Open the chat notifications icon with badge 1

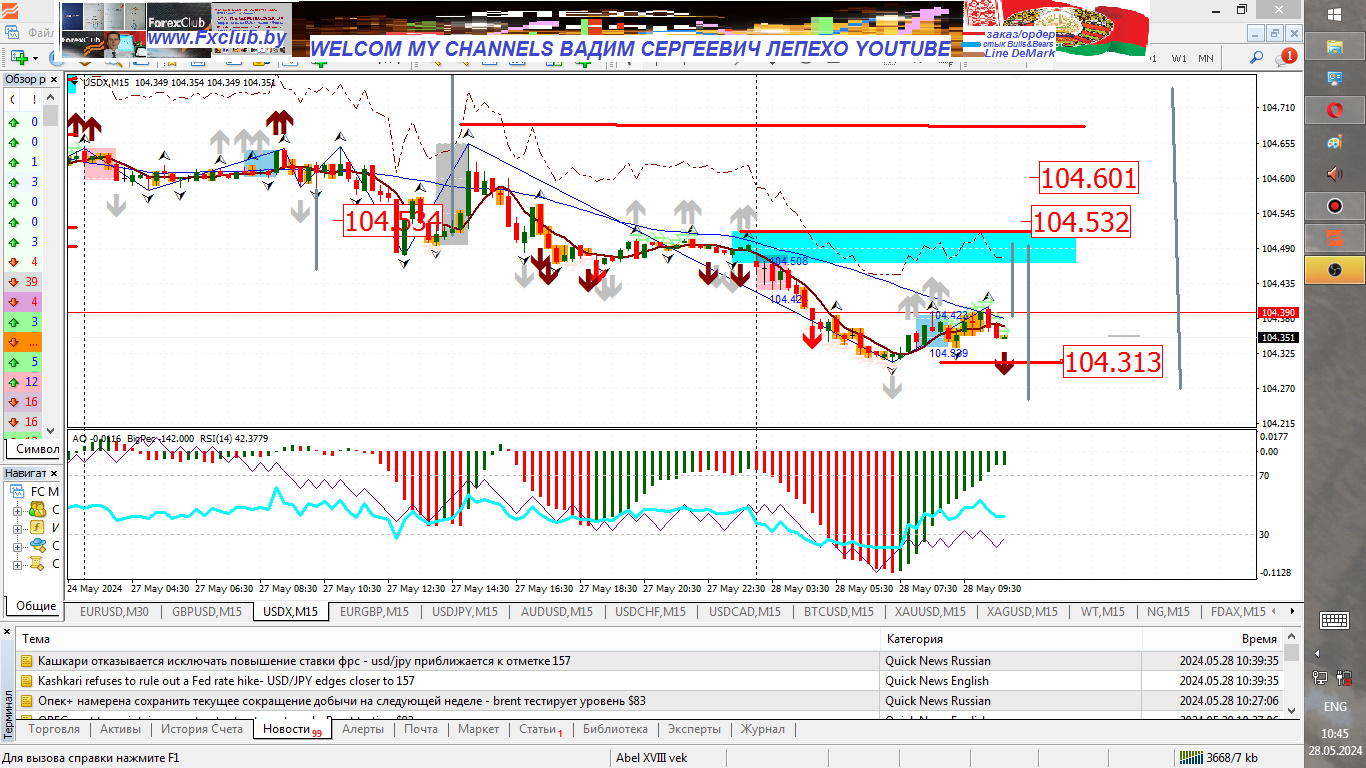pyautogui.click(x=1286, y=58)
